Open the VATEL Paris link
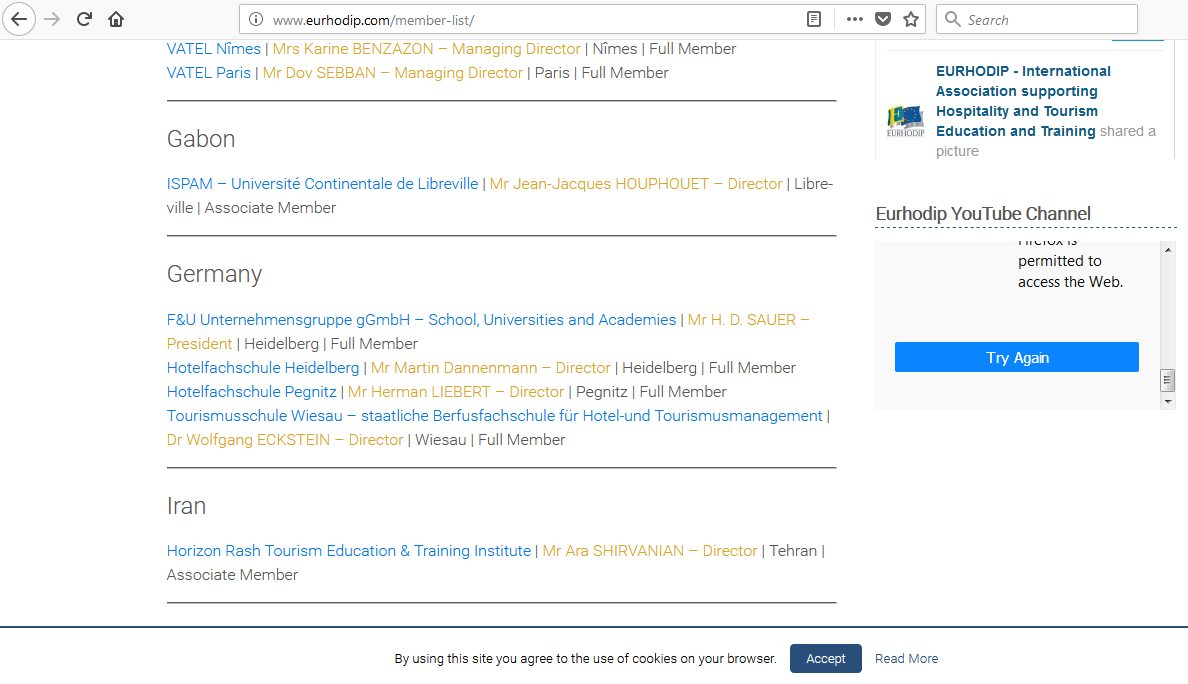The width and height of the screenshot is (1188, 684). 208,73
